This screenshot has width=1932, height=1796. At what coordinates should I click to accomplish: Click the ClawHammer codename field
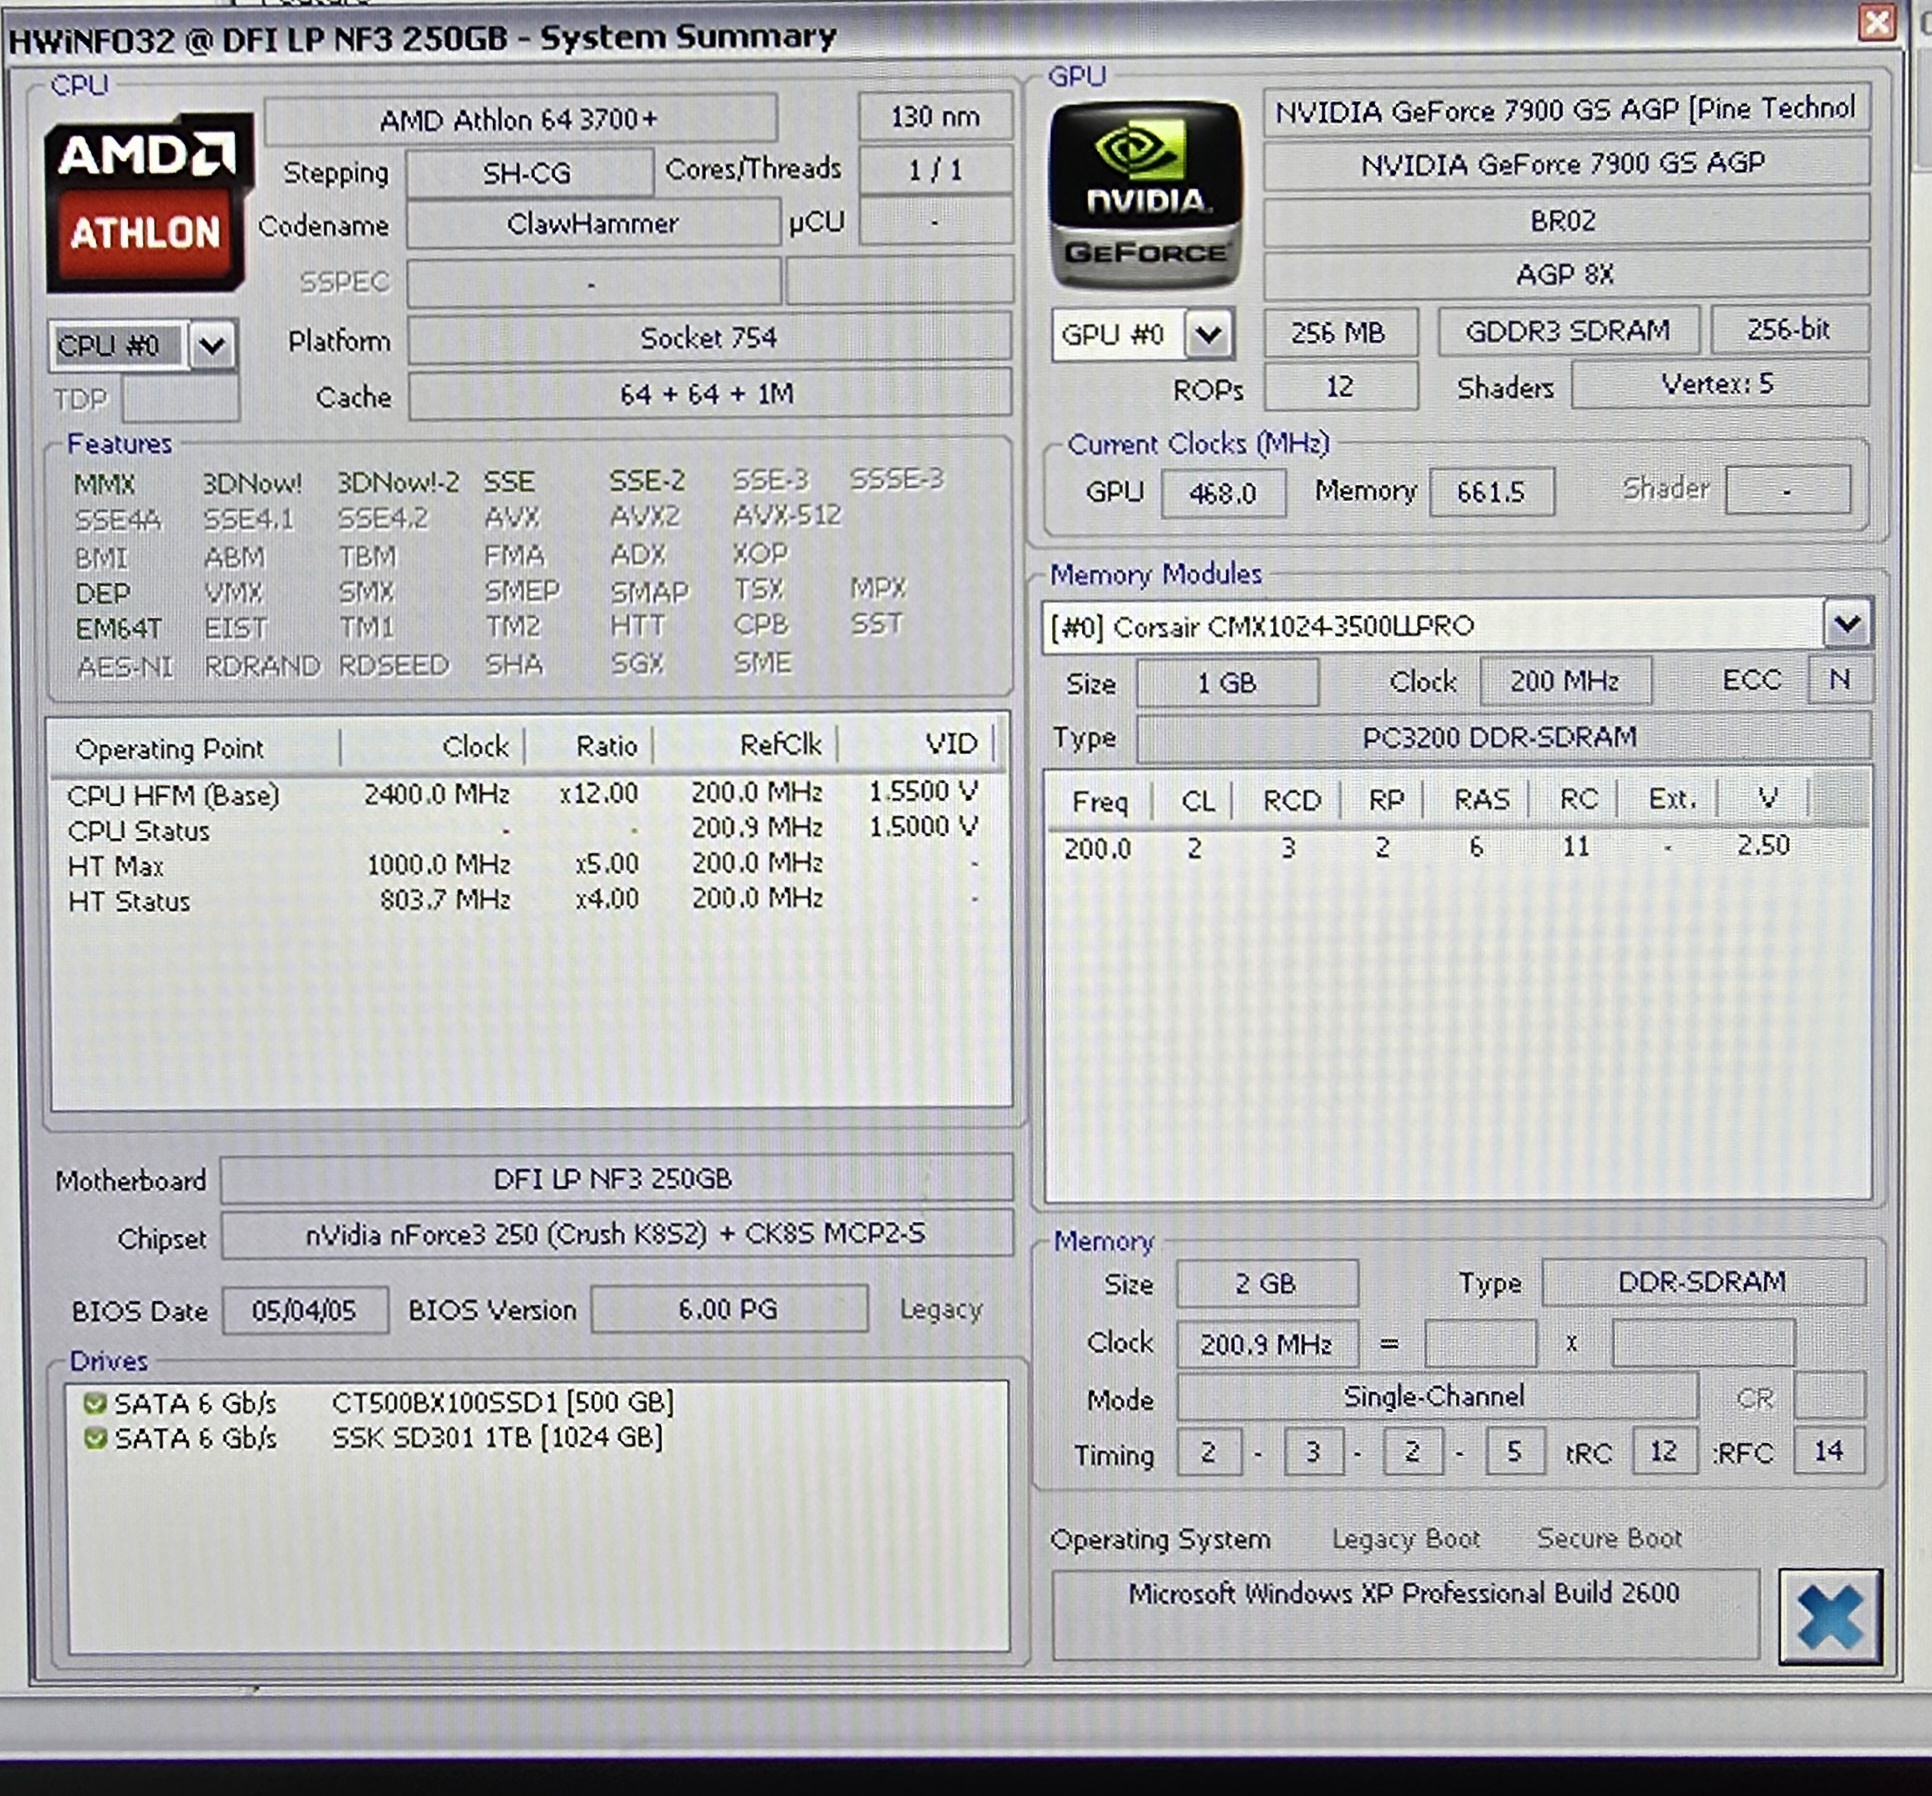pos(592,224)
